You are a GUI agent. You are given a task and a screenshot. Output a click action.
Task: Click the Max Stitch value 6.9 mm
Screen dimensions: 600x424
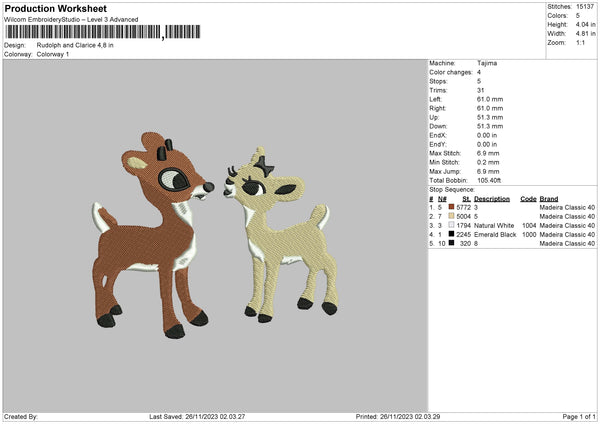(488, 153)
